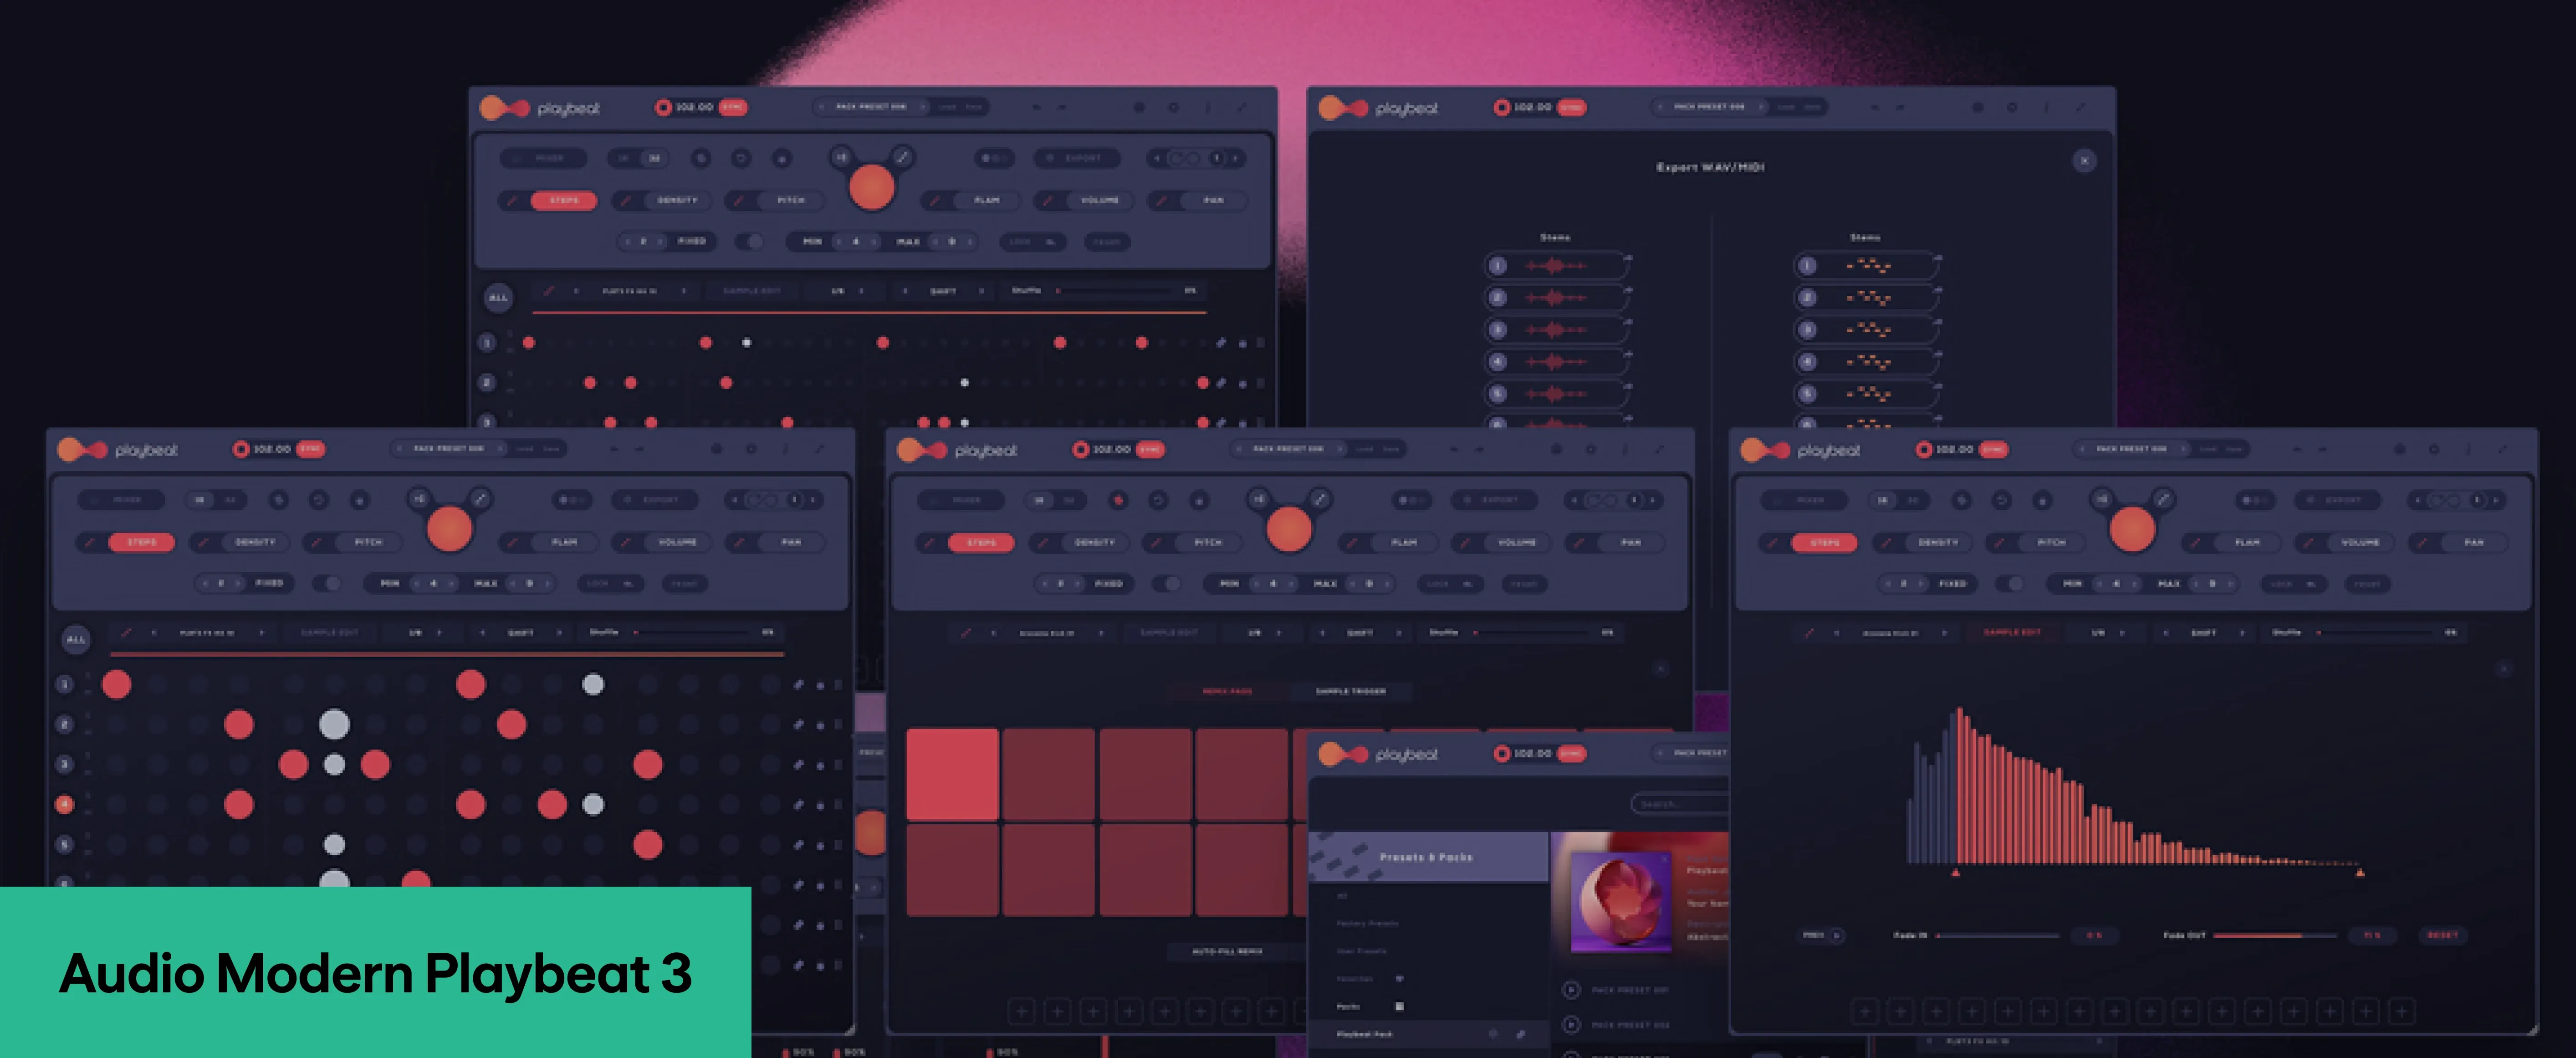Select the DENSITY engine tab

(x=678, y=200)
